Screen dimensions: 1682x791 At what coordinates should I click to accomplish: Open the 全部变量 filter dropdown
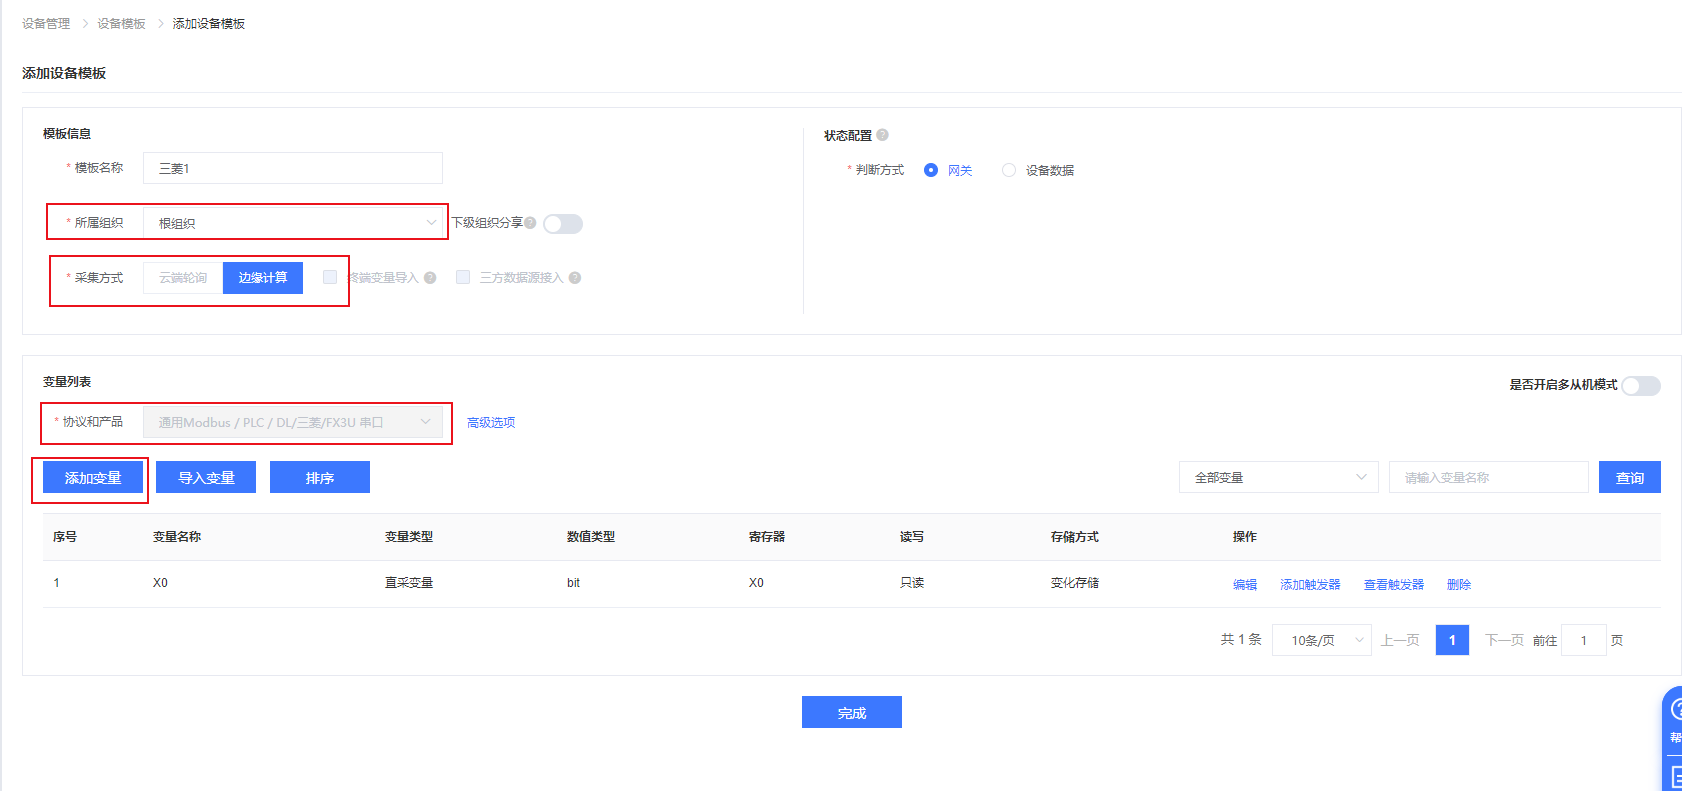(x=1278, y=478)
